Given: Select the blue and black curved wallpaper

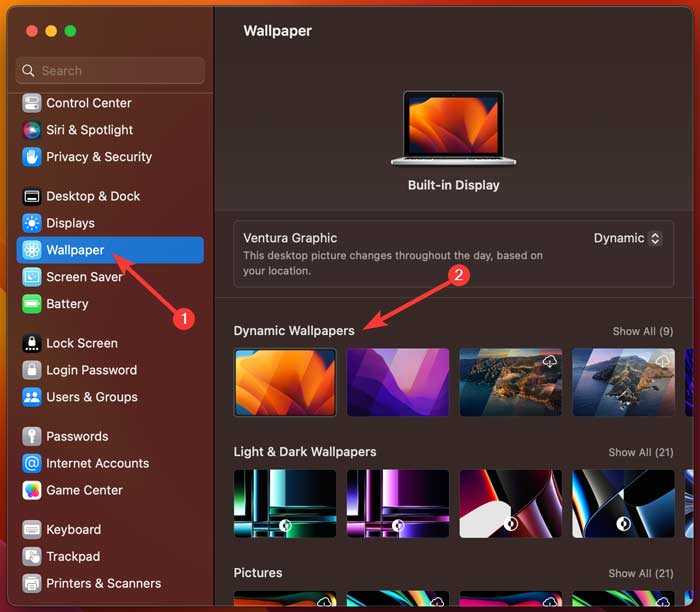Looking at the screenshot, I should pyautogui.click(x=624, y=503).
